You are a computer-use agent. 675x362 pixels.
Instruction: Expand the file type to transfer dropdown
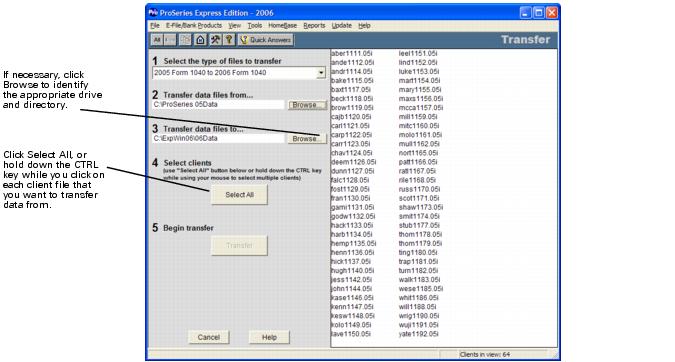pyautogui.click(x=321, y=73)
